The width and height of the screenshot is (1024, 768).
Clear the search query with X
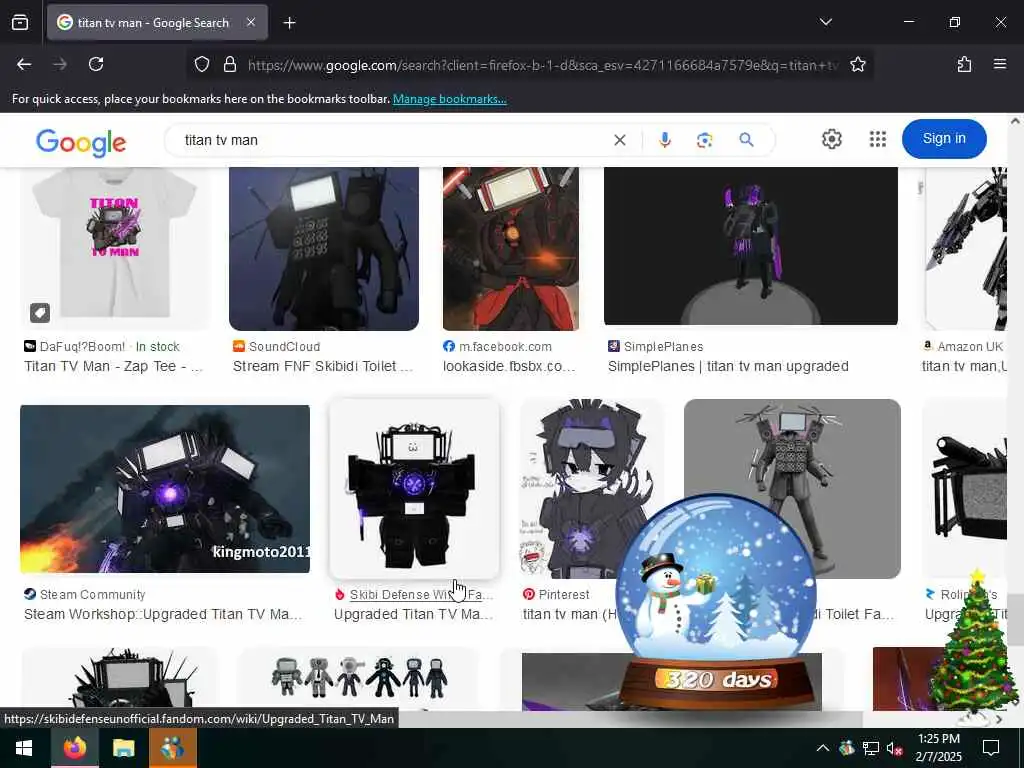[x=620, y=140]
